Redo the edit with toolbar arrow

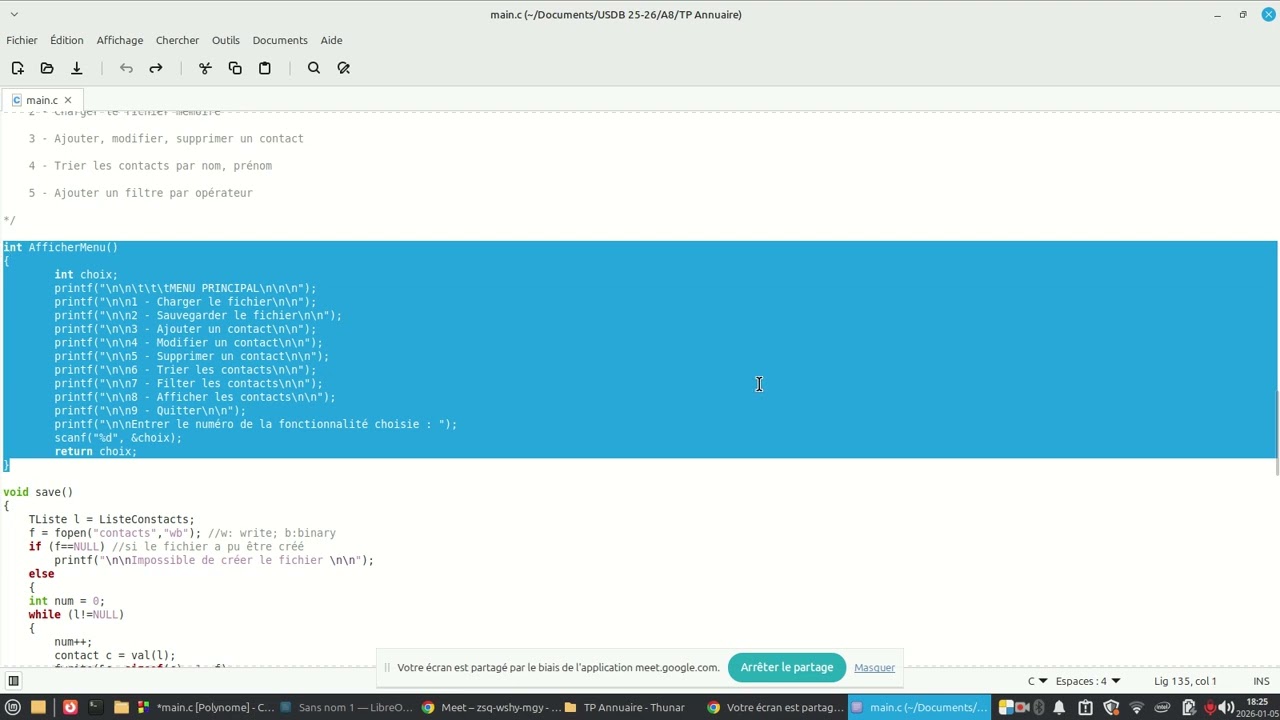(x=156, y=68)
